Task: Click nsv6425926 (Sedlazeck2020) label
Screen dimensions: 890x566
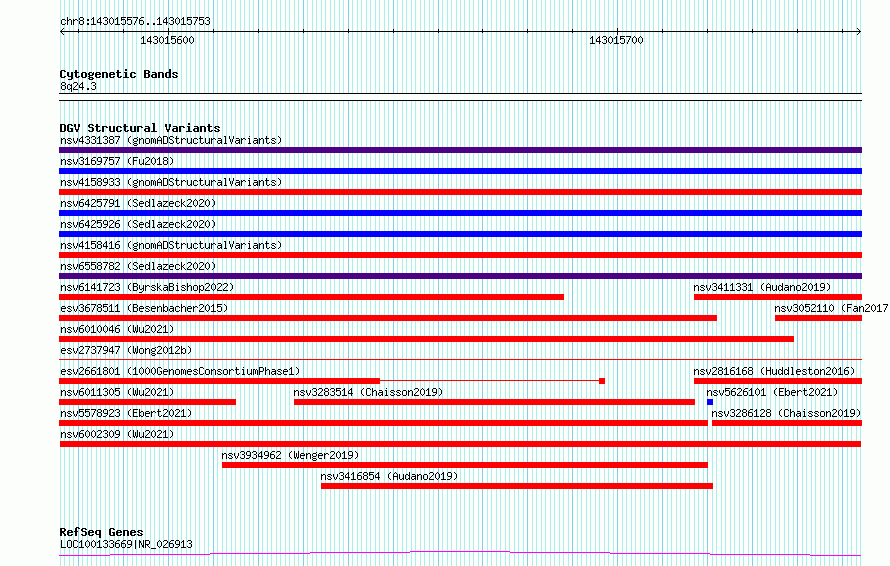Action: pyautogui.click(x=138, y=224)
